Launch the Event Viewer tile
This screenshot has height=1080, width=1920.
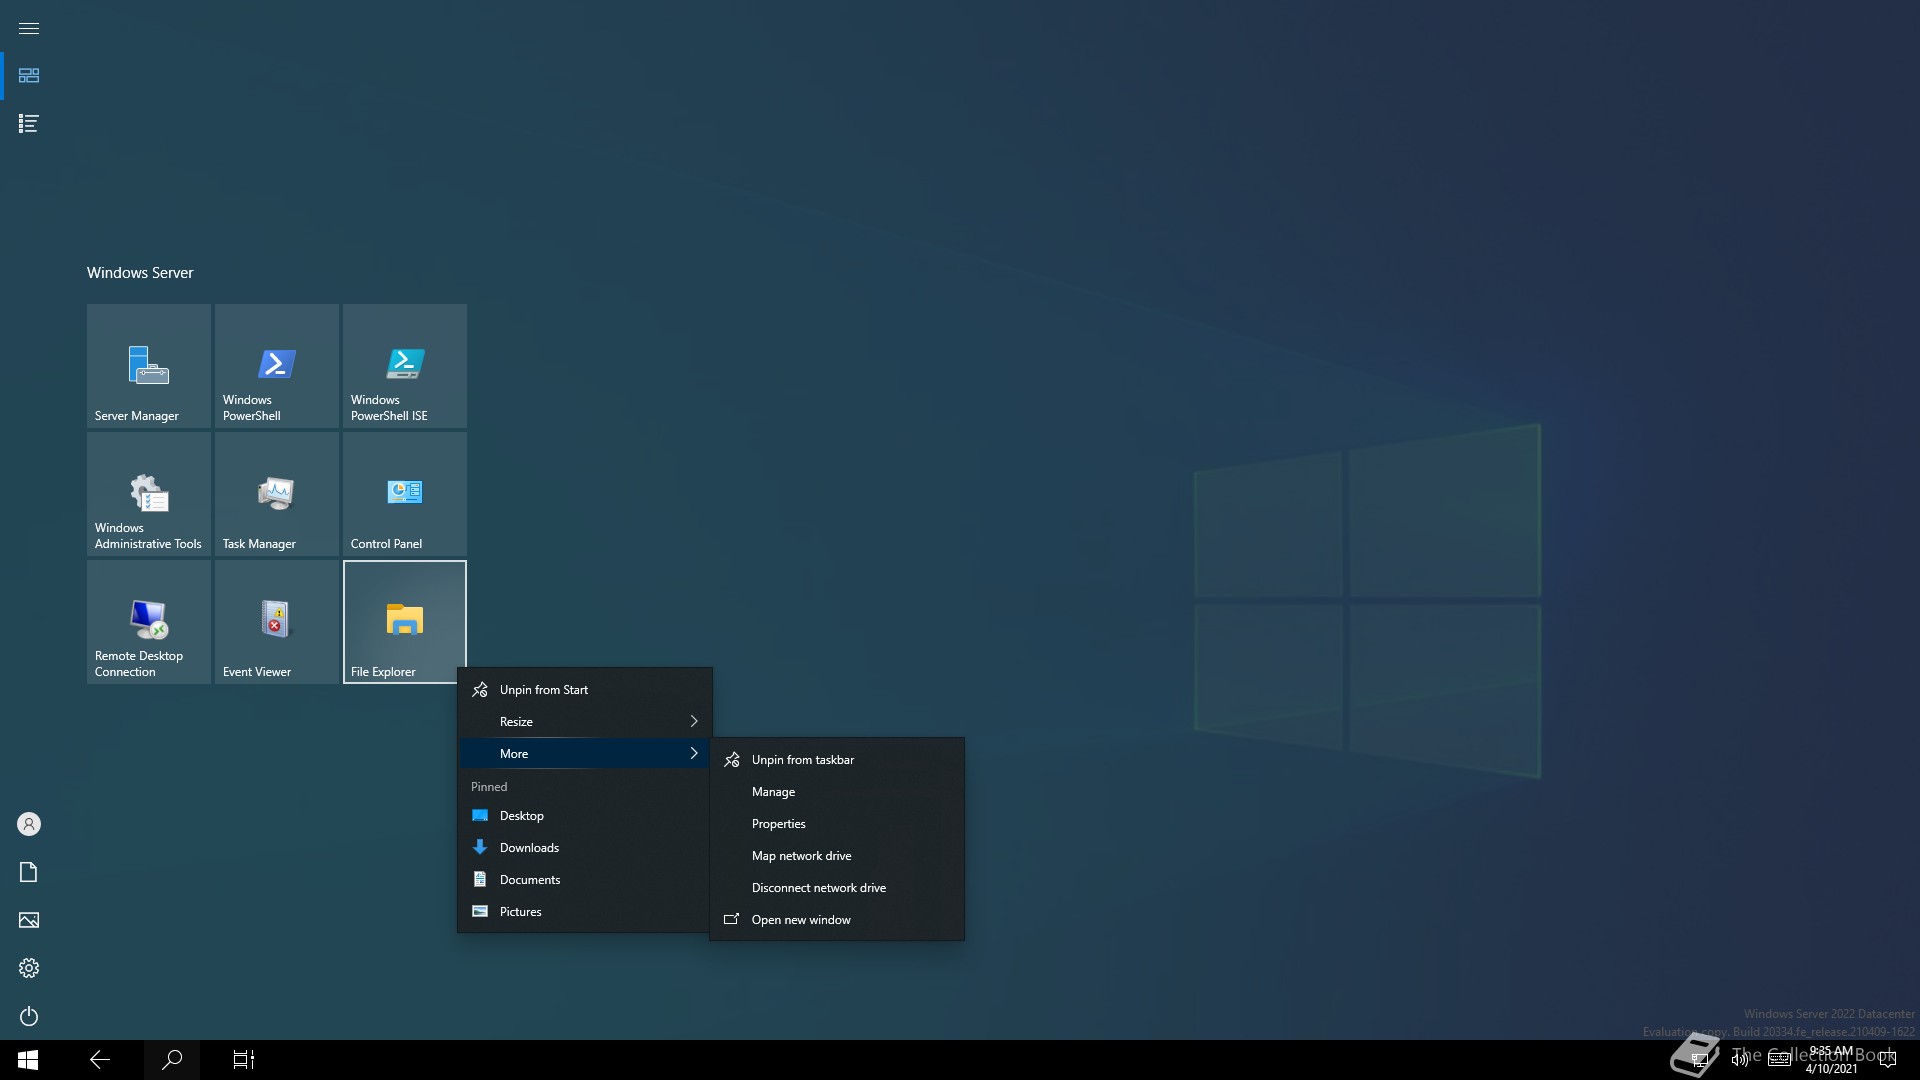click(277, 622)
